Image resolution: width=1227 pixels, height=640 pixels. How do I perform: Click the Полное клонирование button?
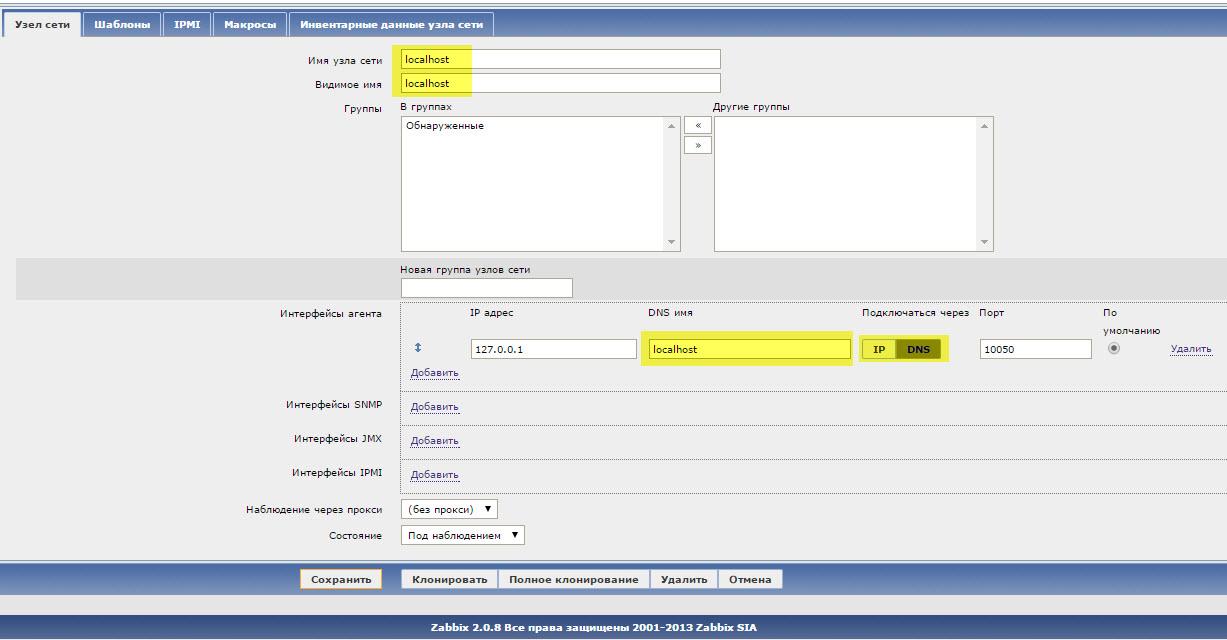click(573, 579)
